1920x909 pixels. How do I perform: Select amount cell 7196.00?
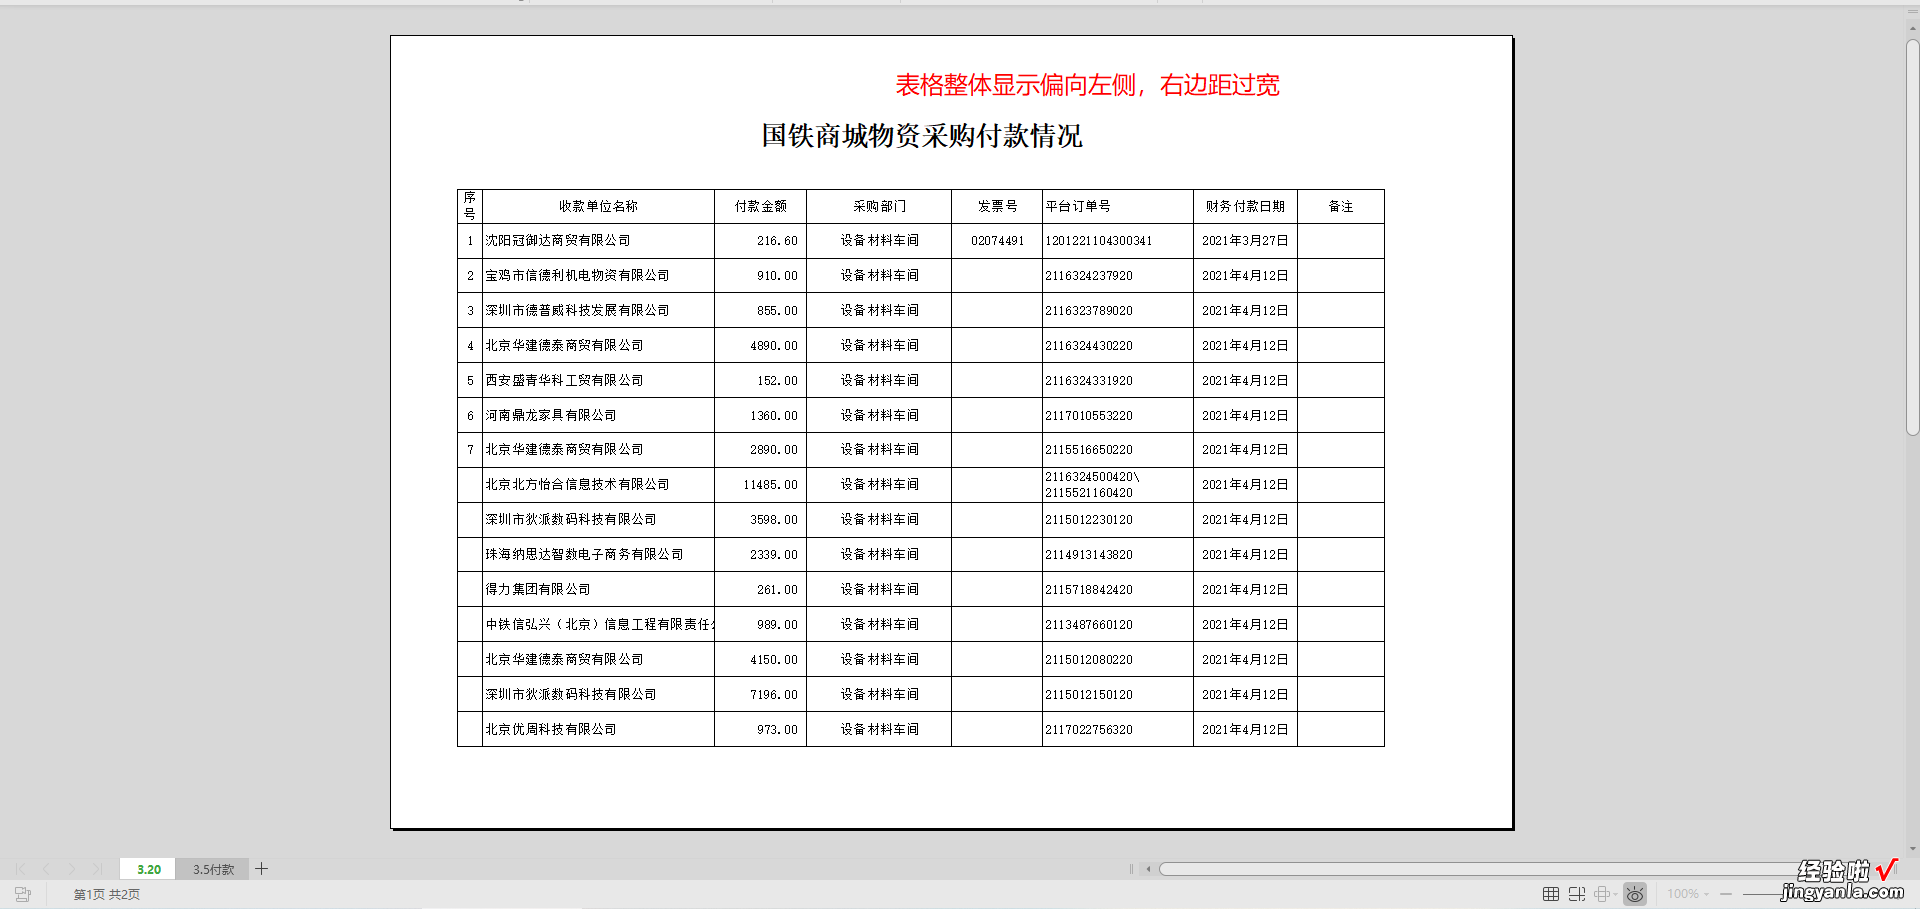[x=760, y=695]
